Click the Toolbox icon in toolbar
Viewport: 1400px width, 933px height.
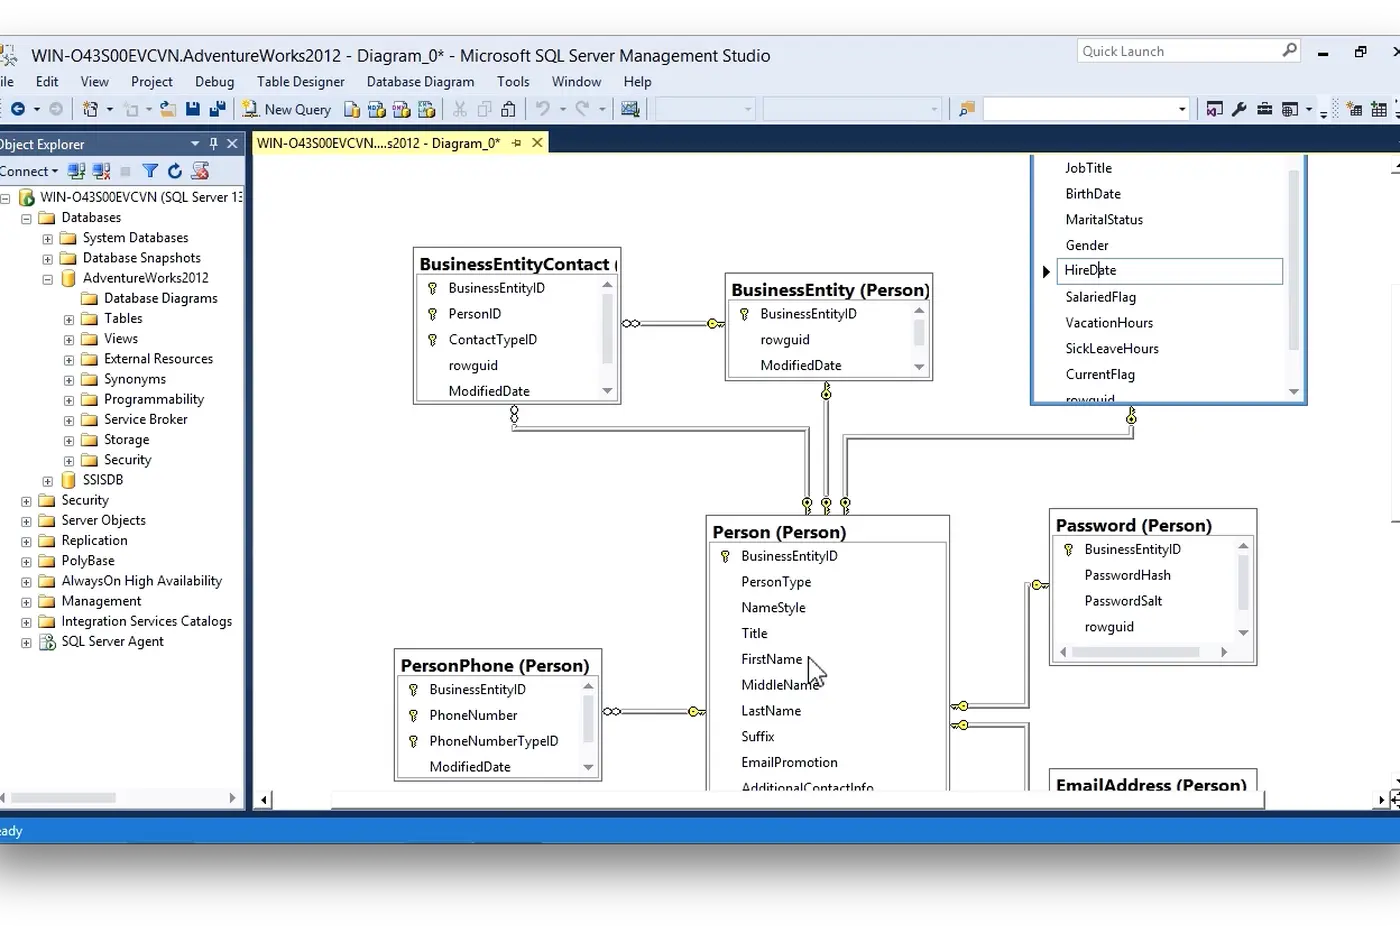pyautogui.click(x=1264, y=109)
